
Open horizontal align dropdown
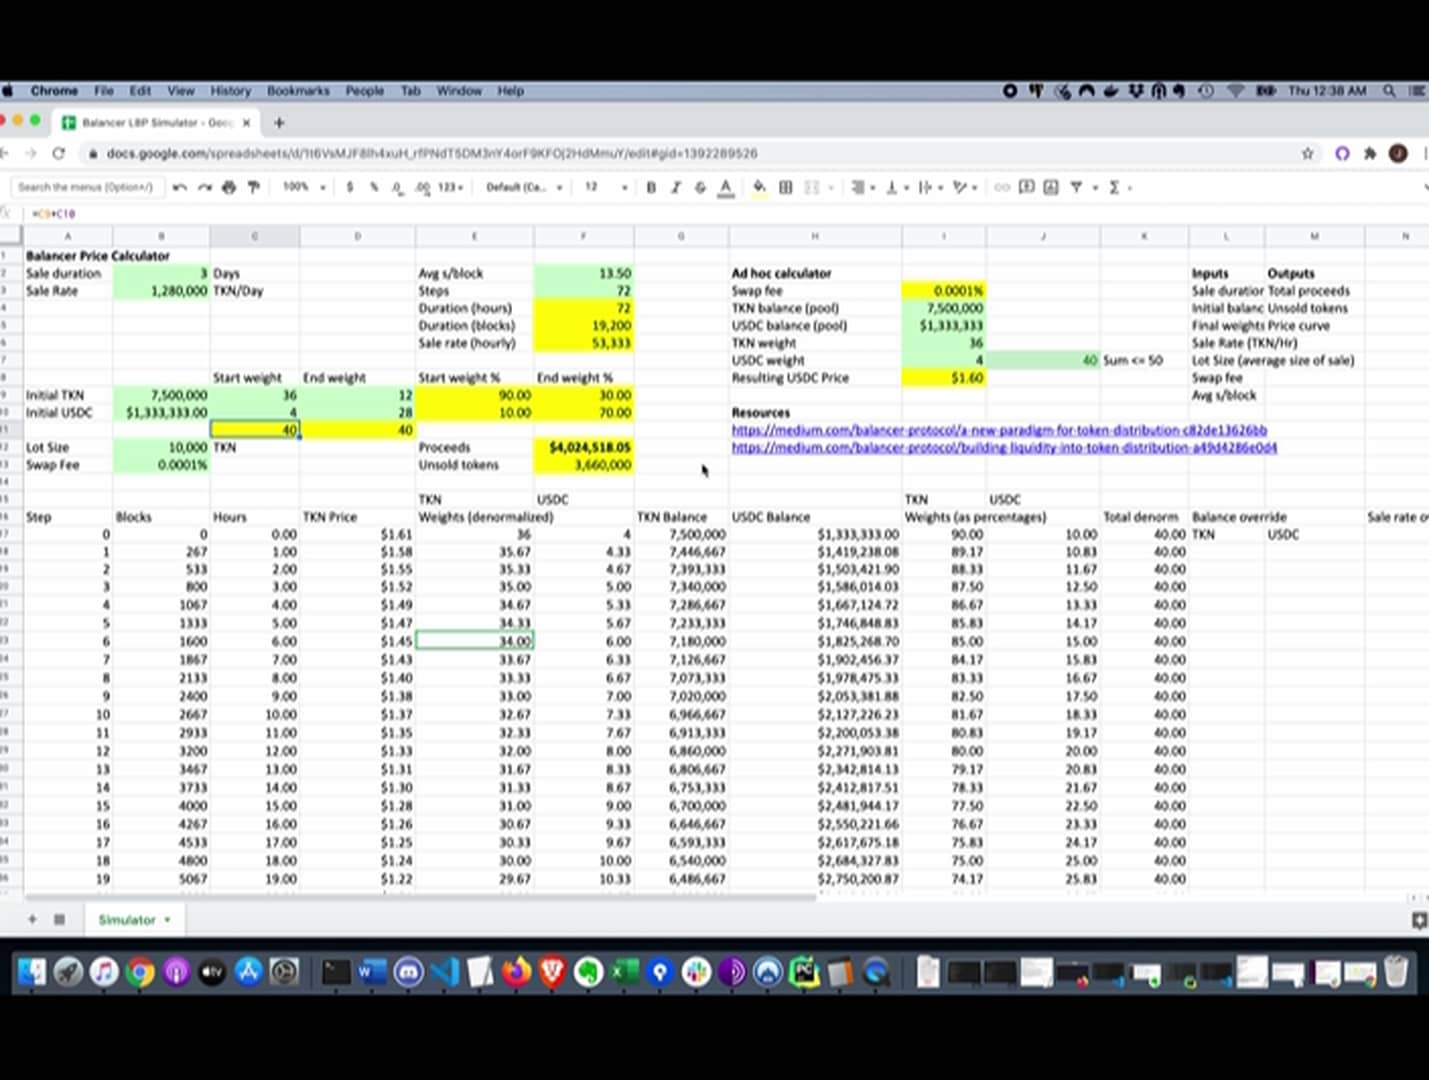(x=864, y=187)
